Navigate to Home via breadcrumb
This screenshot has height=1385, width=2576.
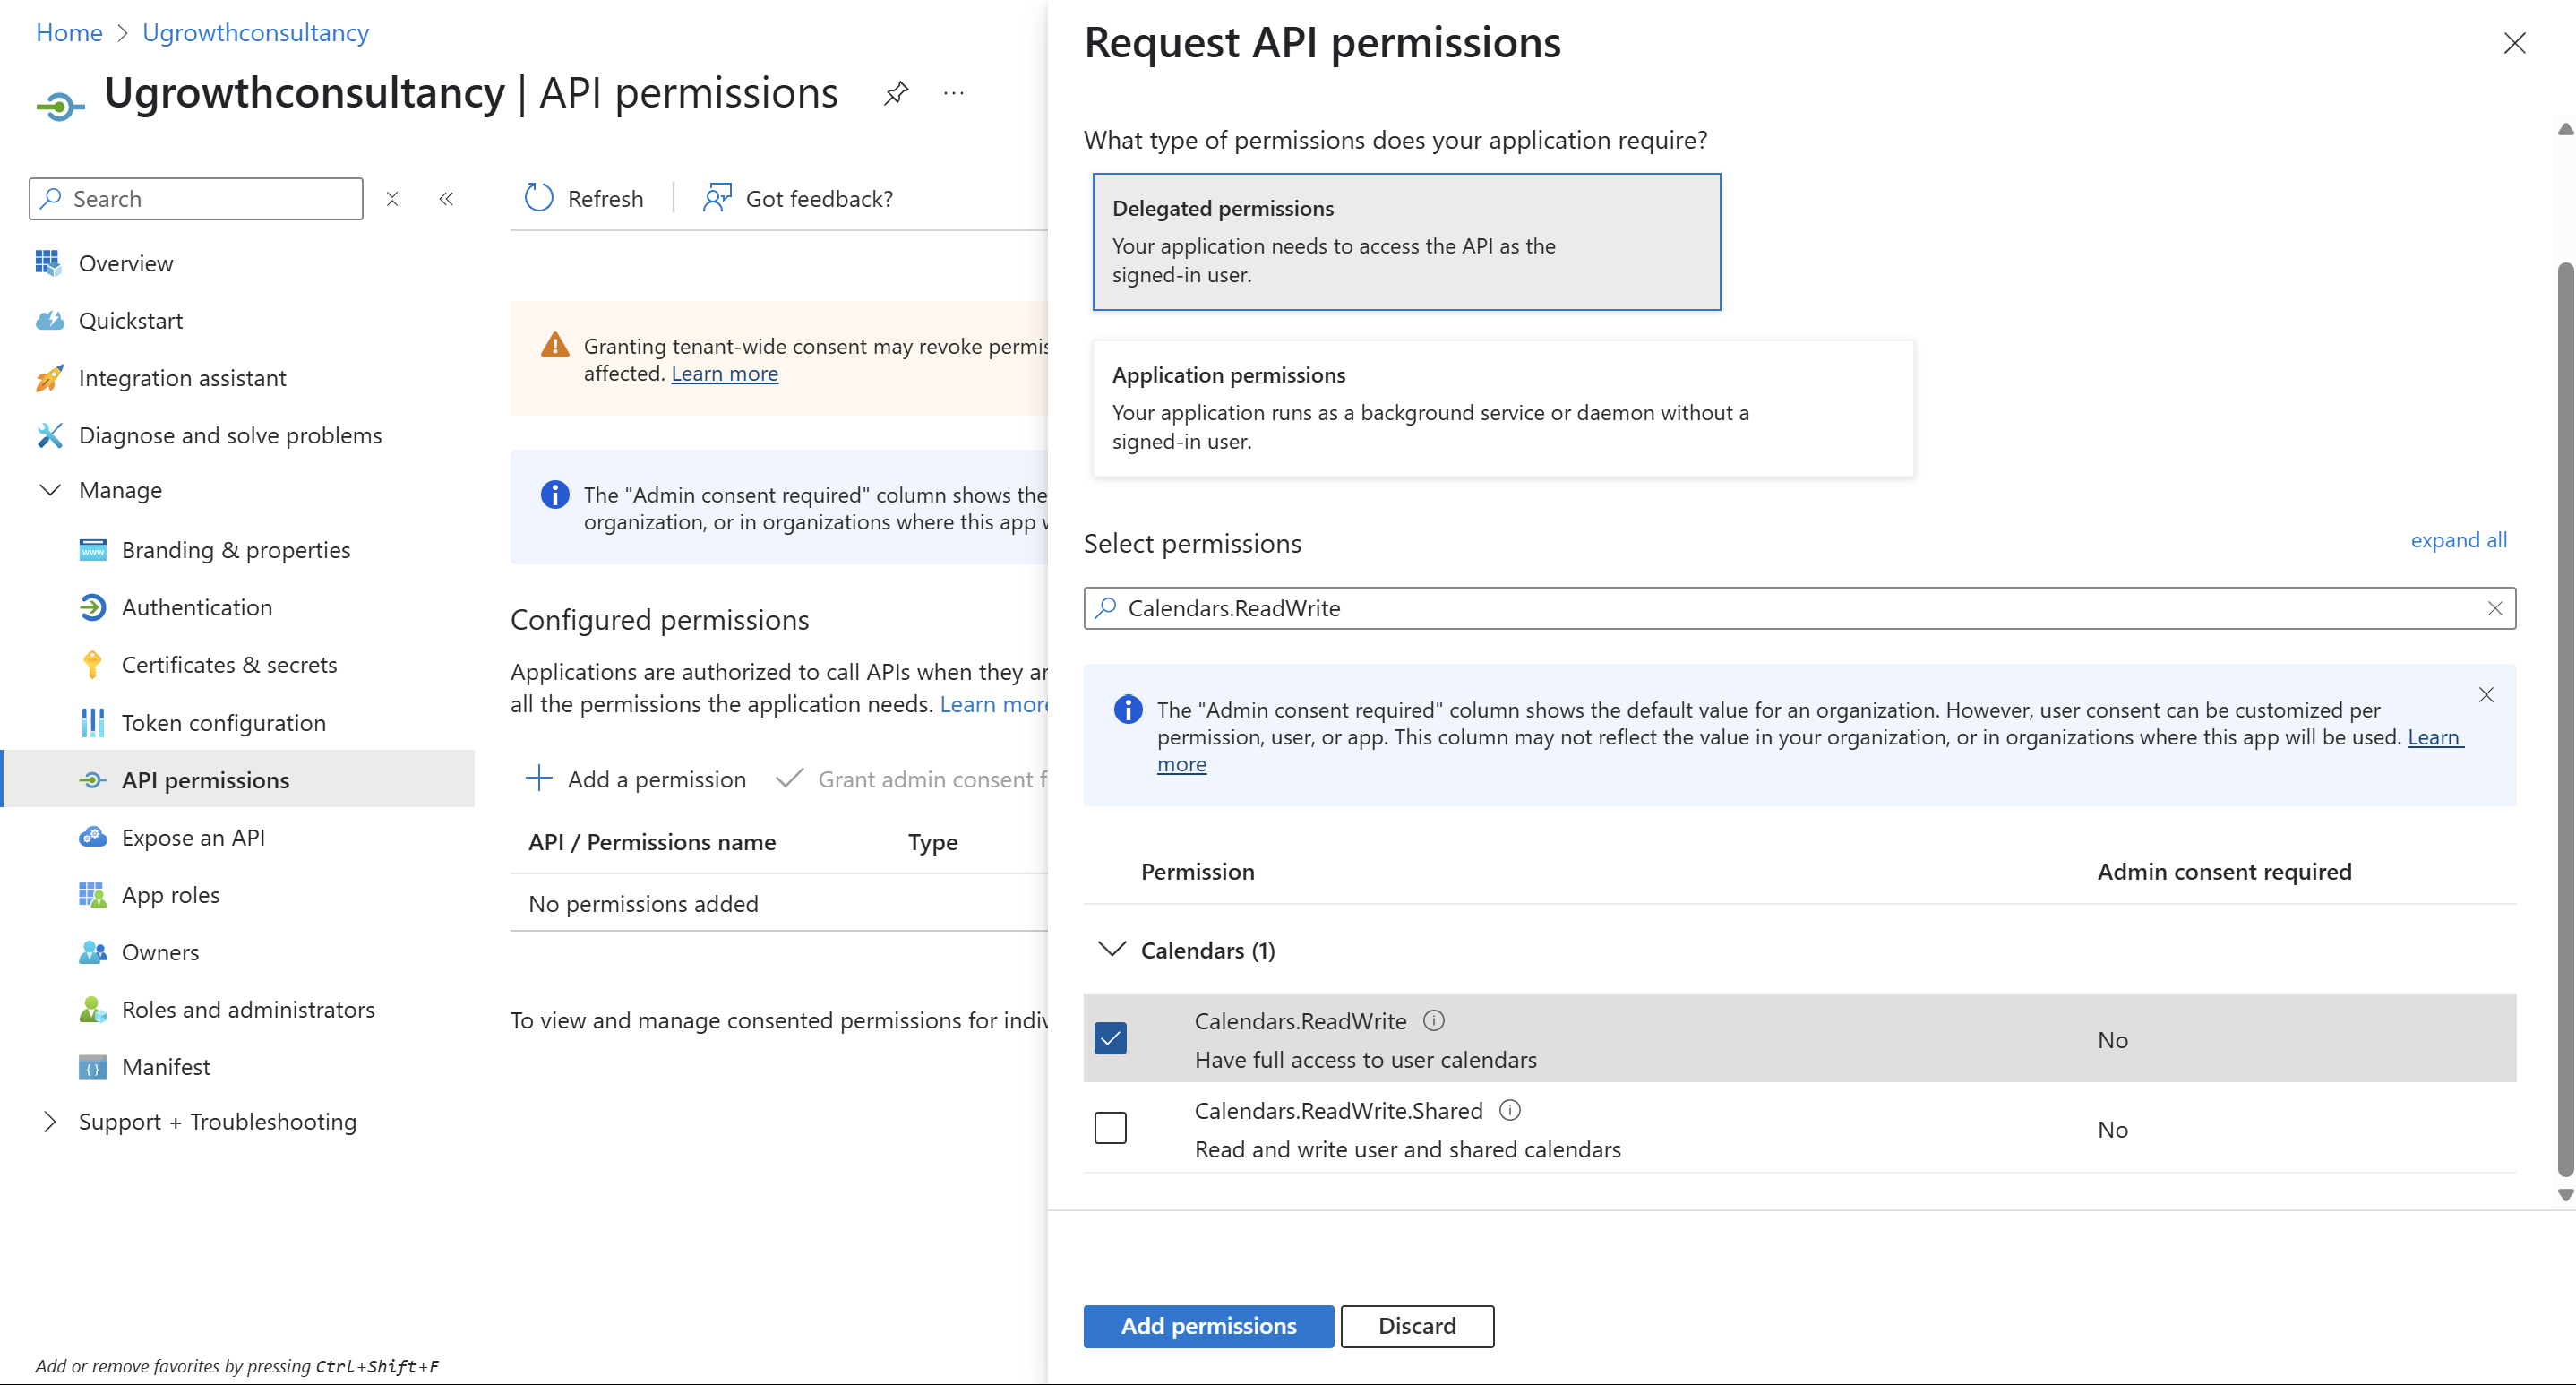pos(68,32)
